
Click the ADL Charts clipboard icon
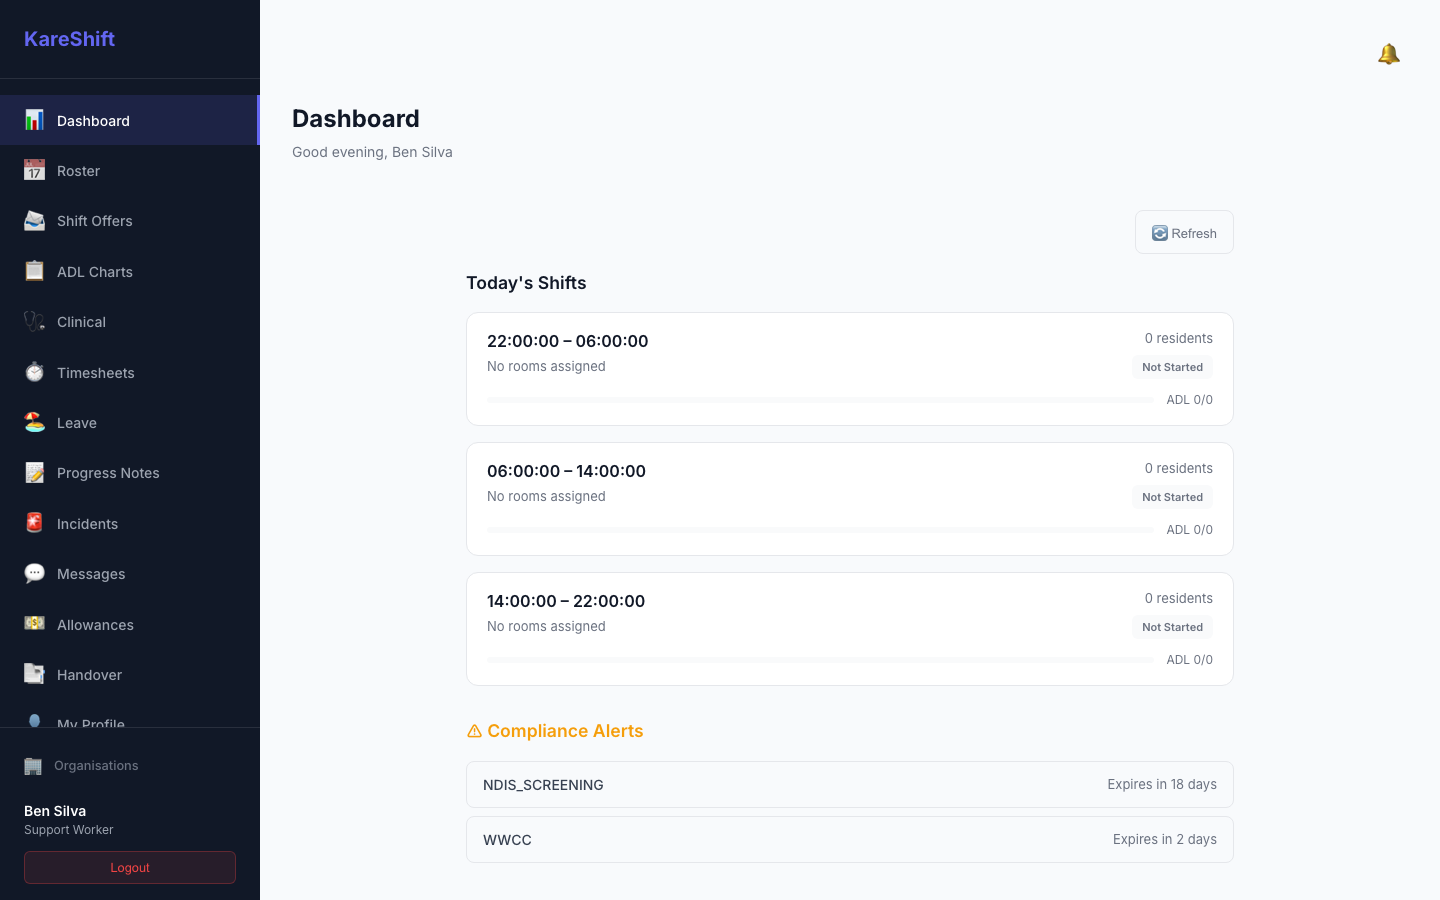click(x=34, y=271)
